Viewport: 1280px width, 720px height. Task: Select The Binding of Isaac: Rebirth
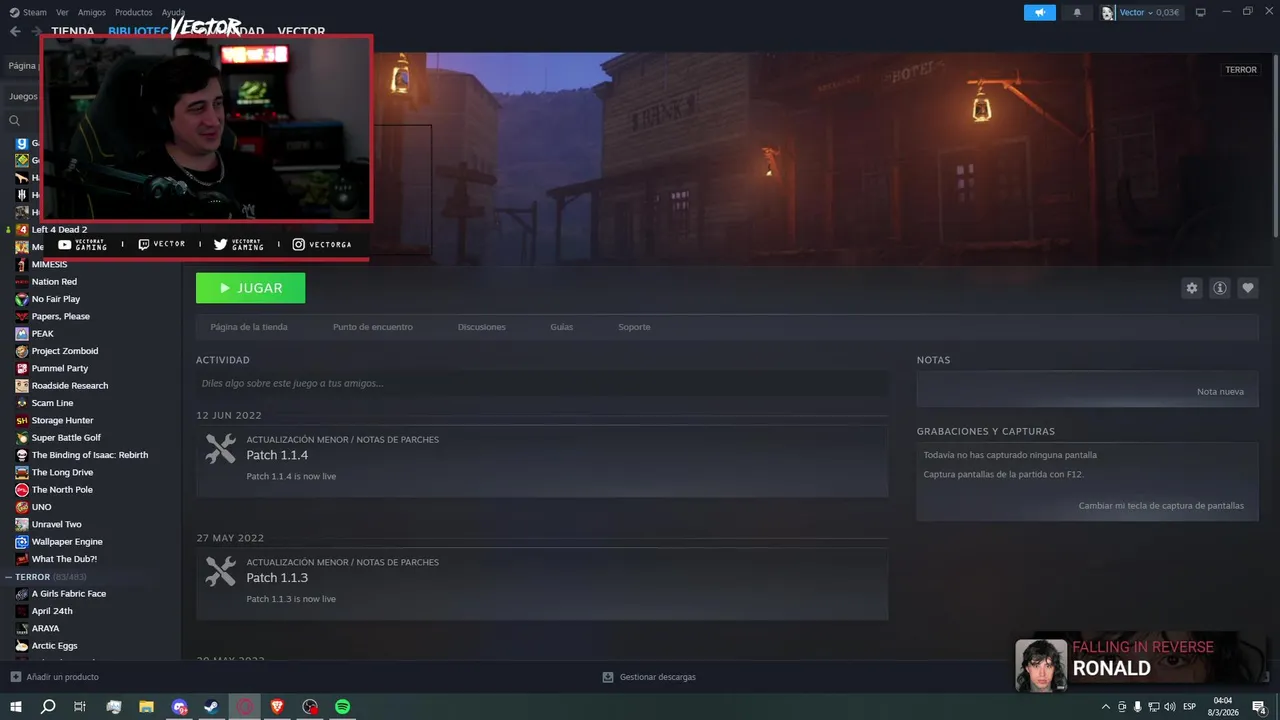[x=89, y=455]
